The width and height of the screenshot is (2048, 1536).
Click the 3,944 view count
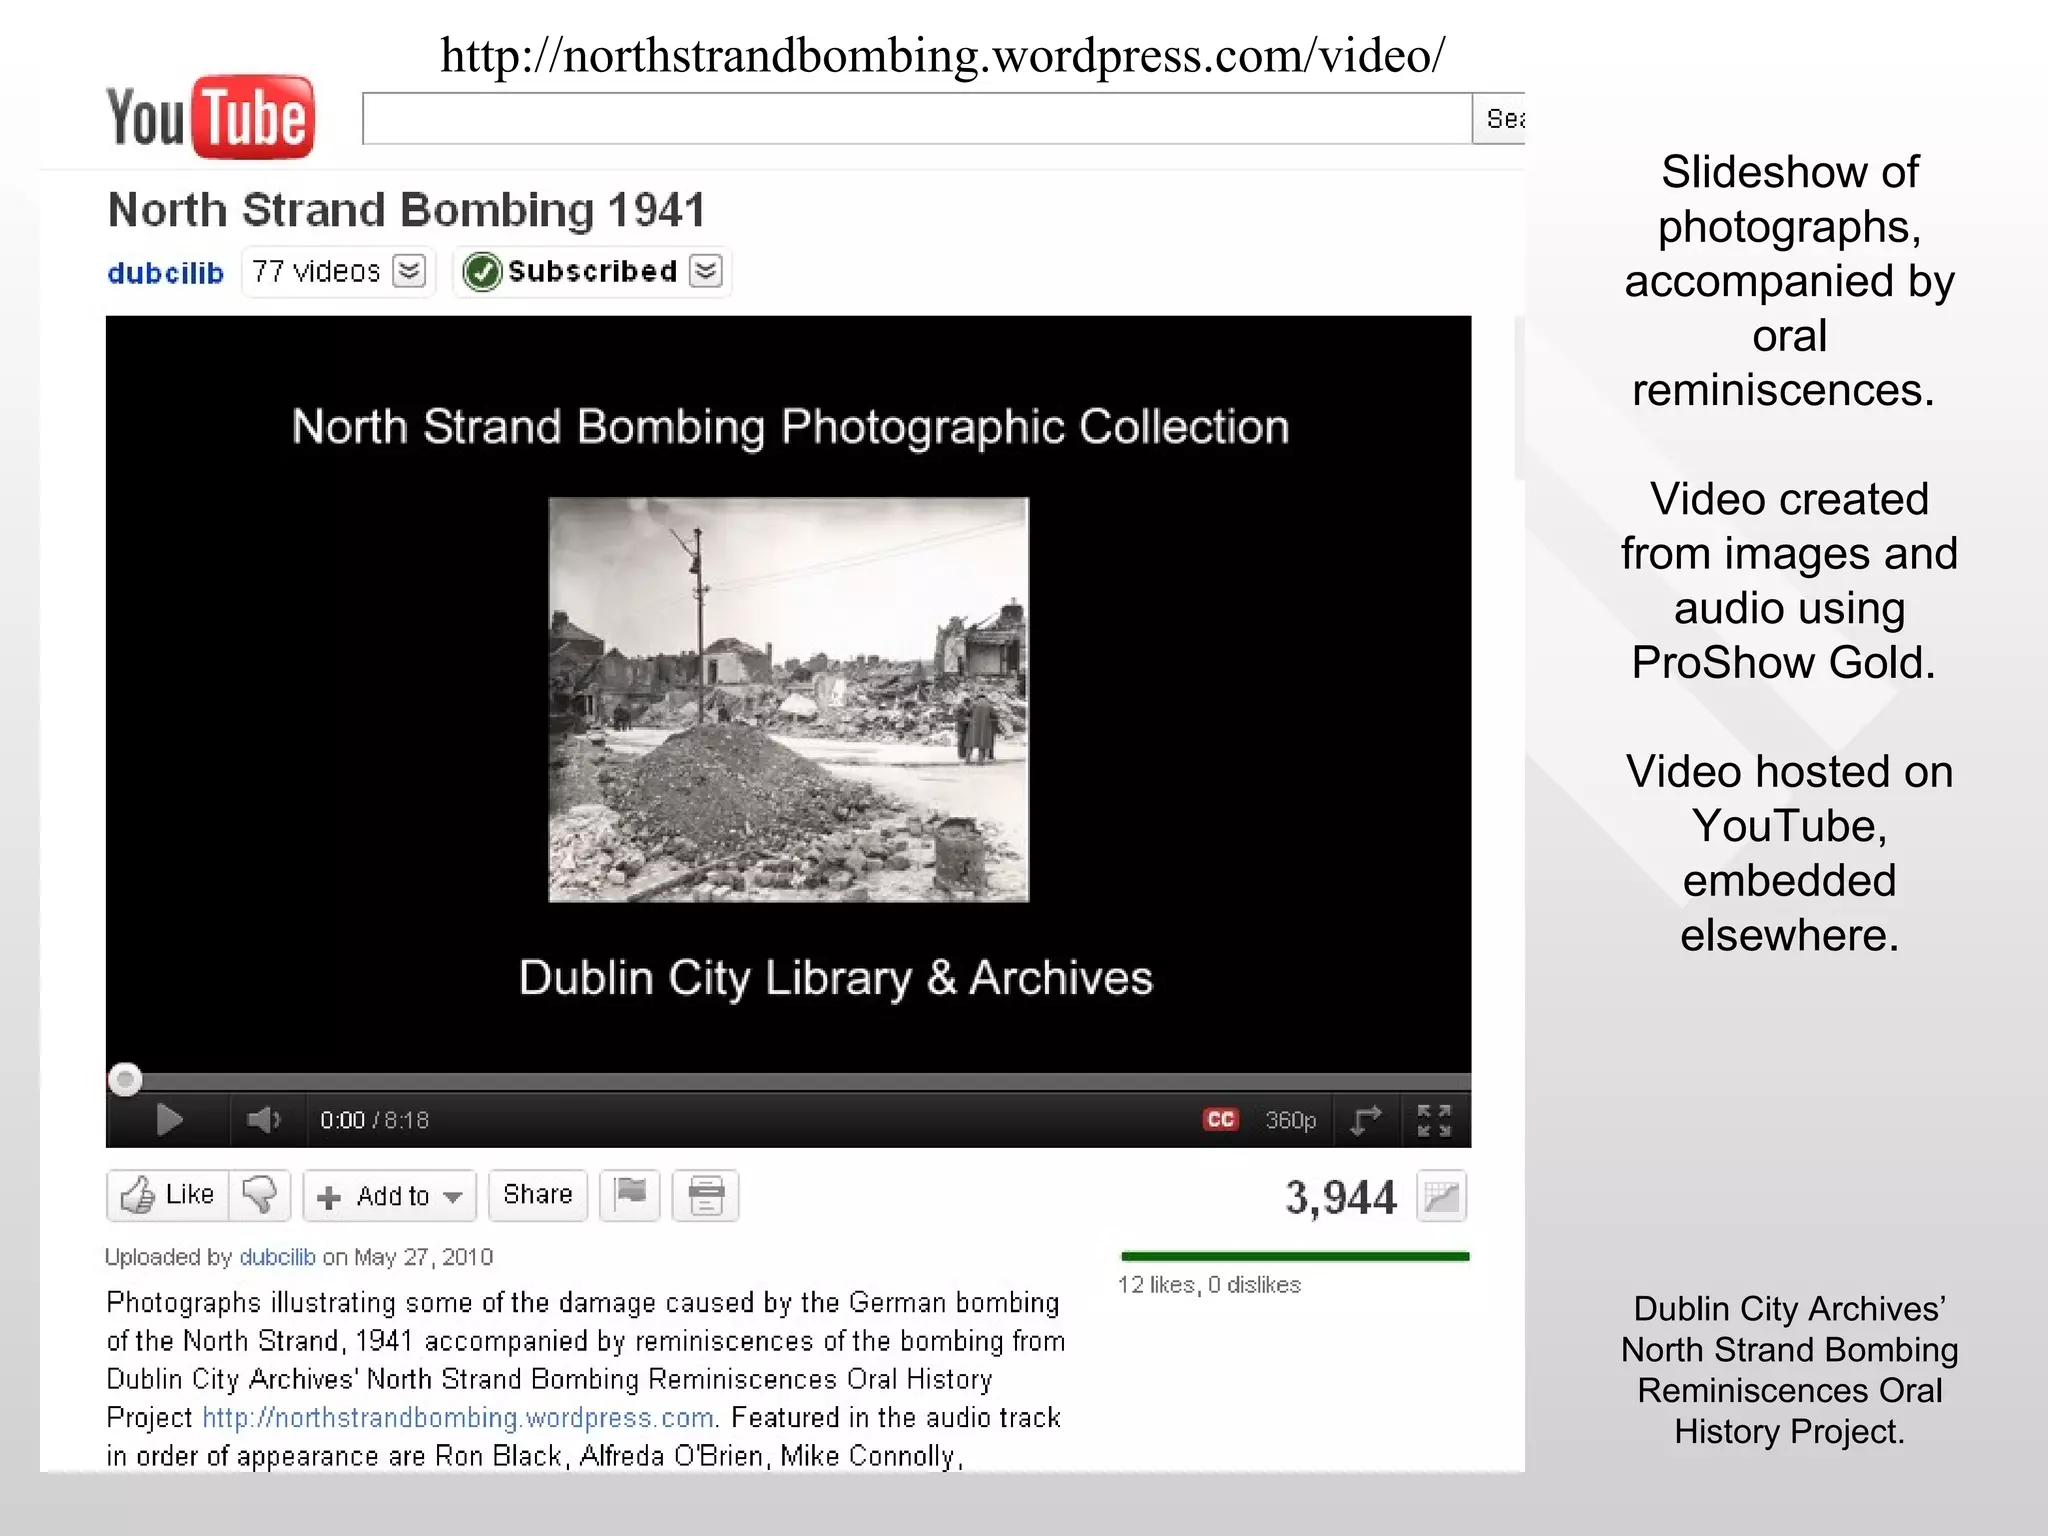coord(1340,1197)
